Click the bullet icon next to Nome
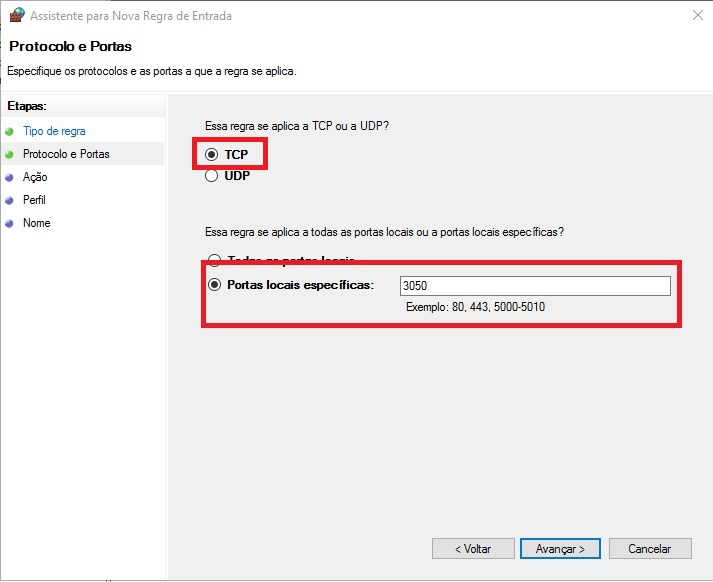 (10, 223)
